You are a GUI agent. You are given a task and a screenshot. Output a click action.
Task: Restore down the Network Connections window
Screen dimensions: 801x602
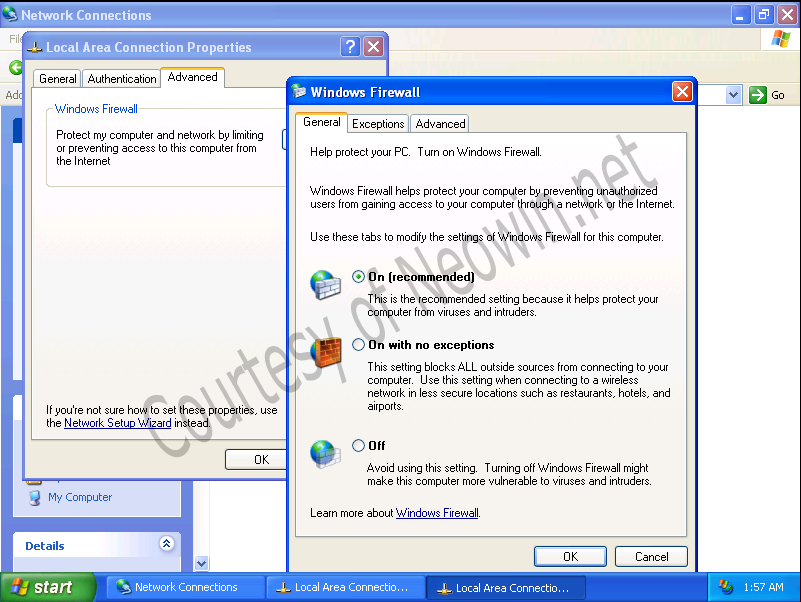pyautogui.click(x=764, y=15)
